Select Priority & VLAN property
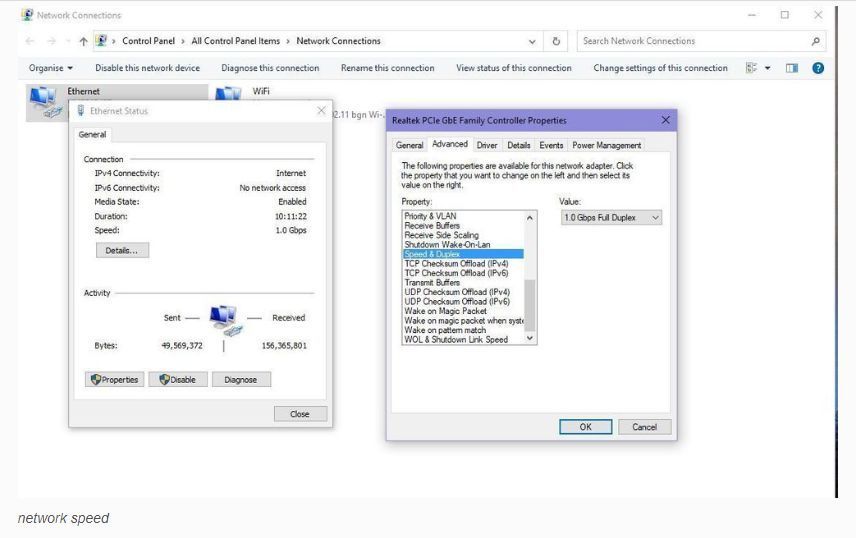The image size is (856, 538). click(x=463, y=216)
